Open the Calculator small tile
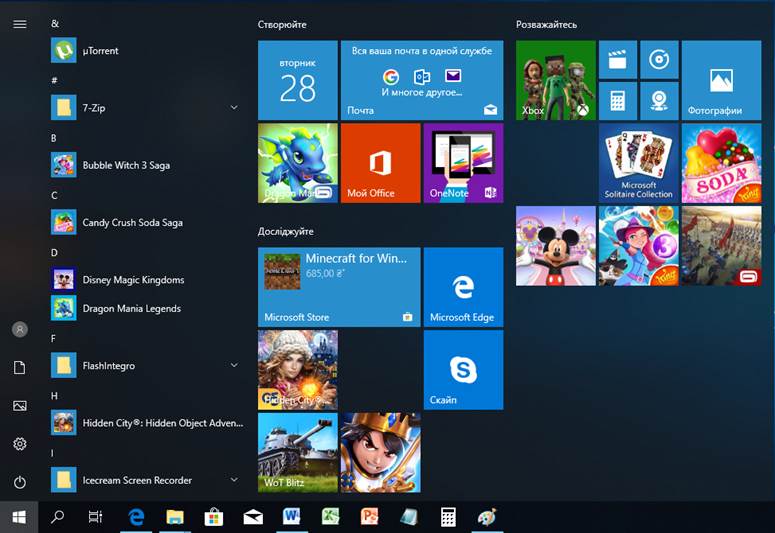The height and width of the screenshot is (533, 775). tap(618, 101)
